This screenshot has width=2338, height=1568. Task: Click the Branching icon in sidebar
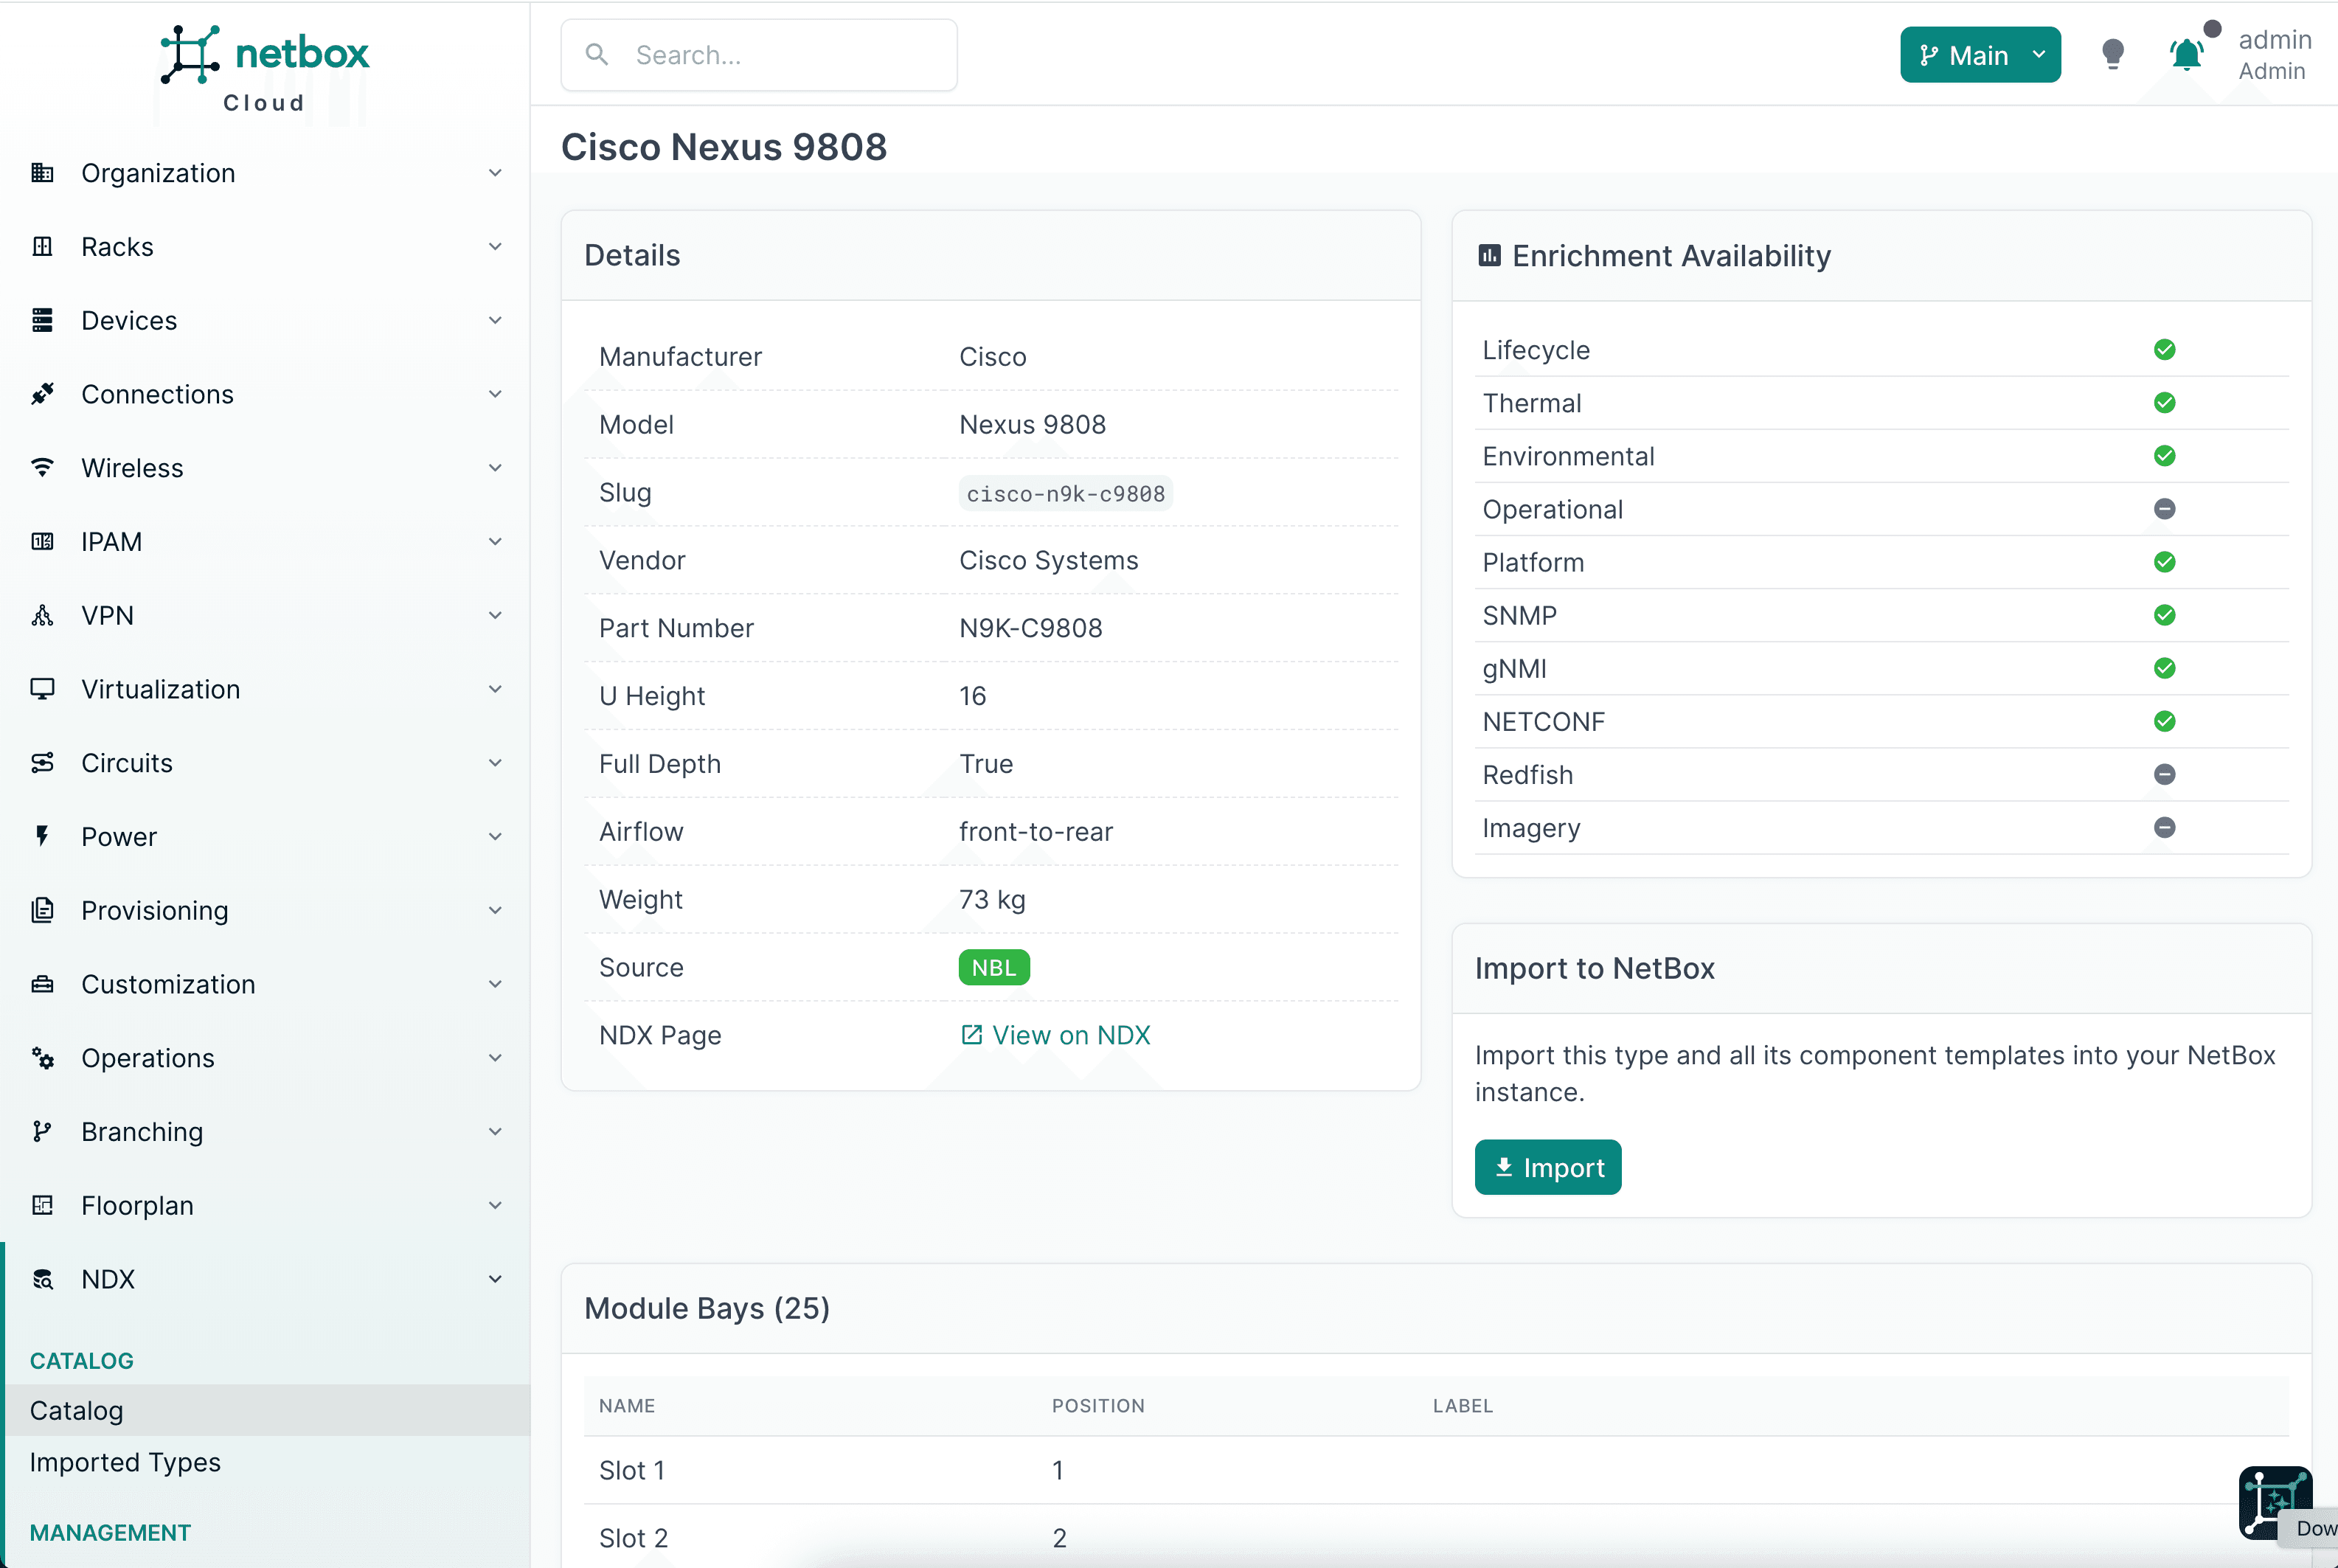tap(42, 1132)
